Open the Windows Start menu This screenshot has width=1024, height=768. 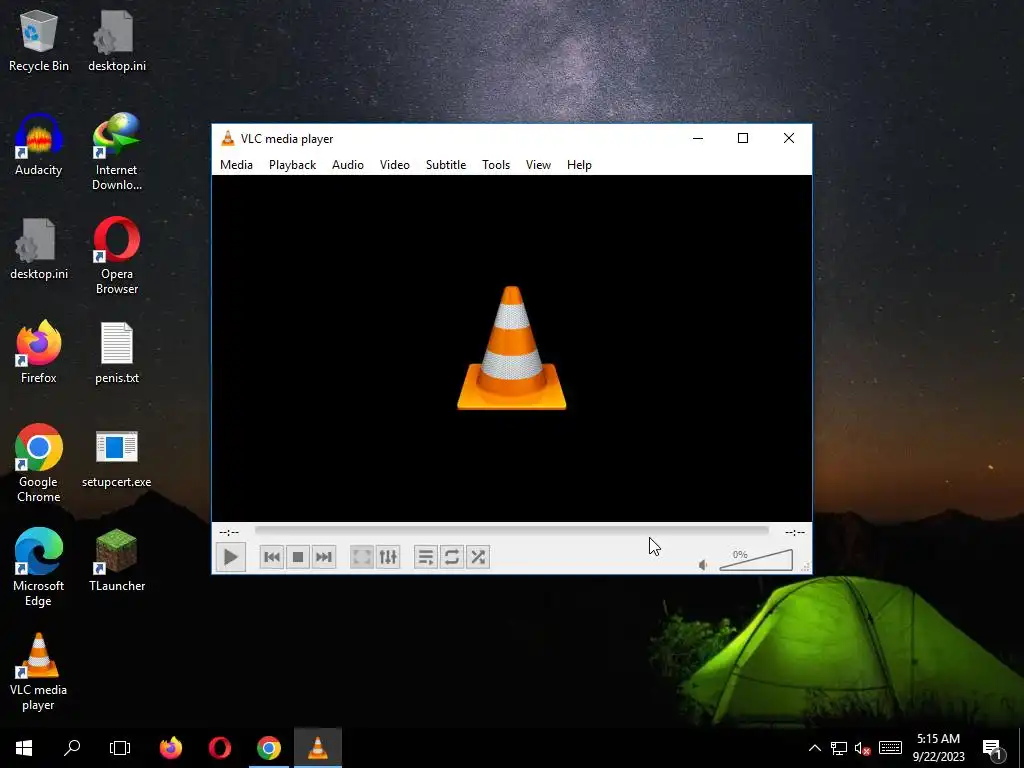(x=24, y=748)
